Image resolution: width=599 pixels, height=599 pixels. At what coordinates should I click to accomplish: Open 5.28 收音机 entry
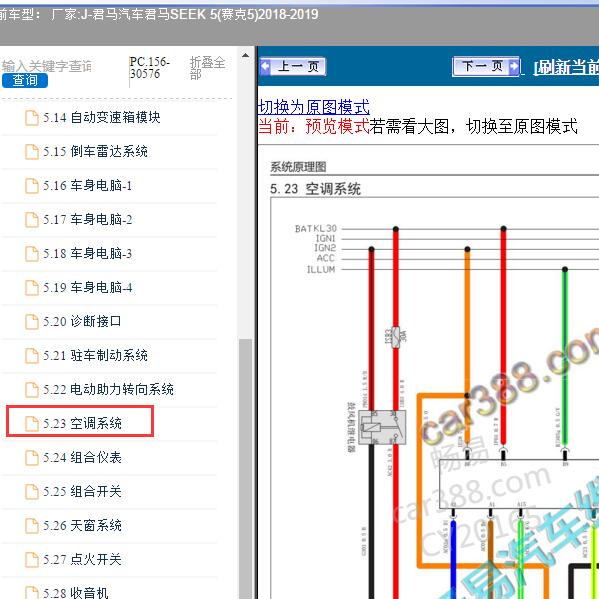[x=76, y=593]
